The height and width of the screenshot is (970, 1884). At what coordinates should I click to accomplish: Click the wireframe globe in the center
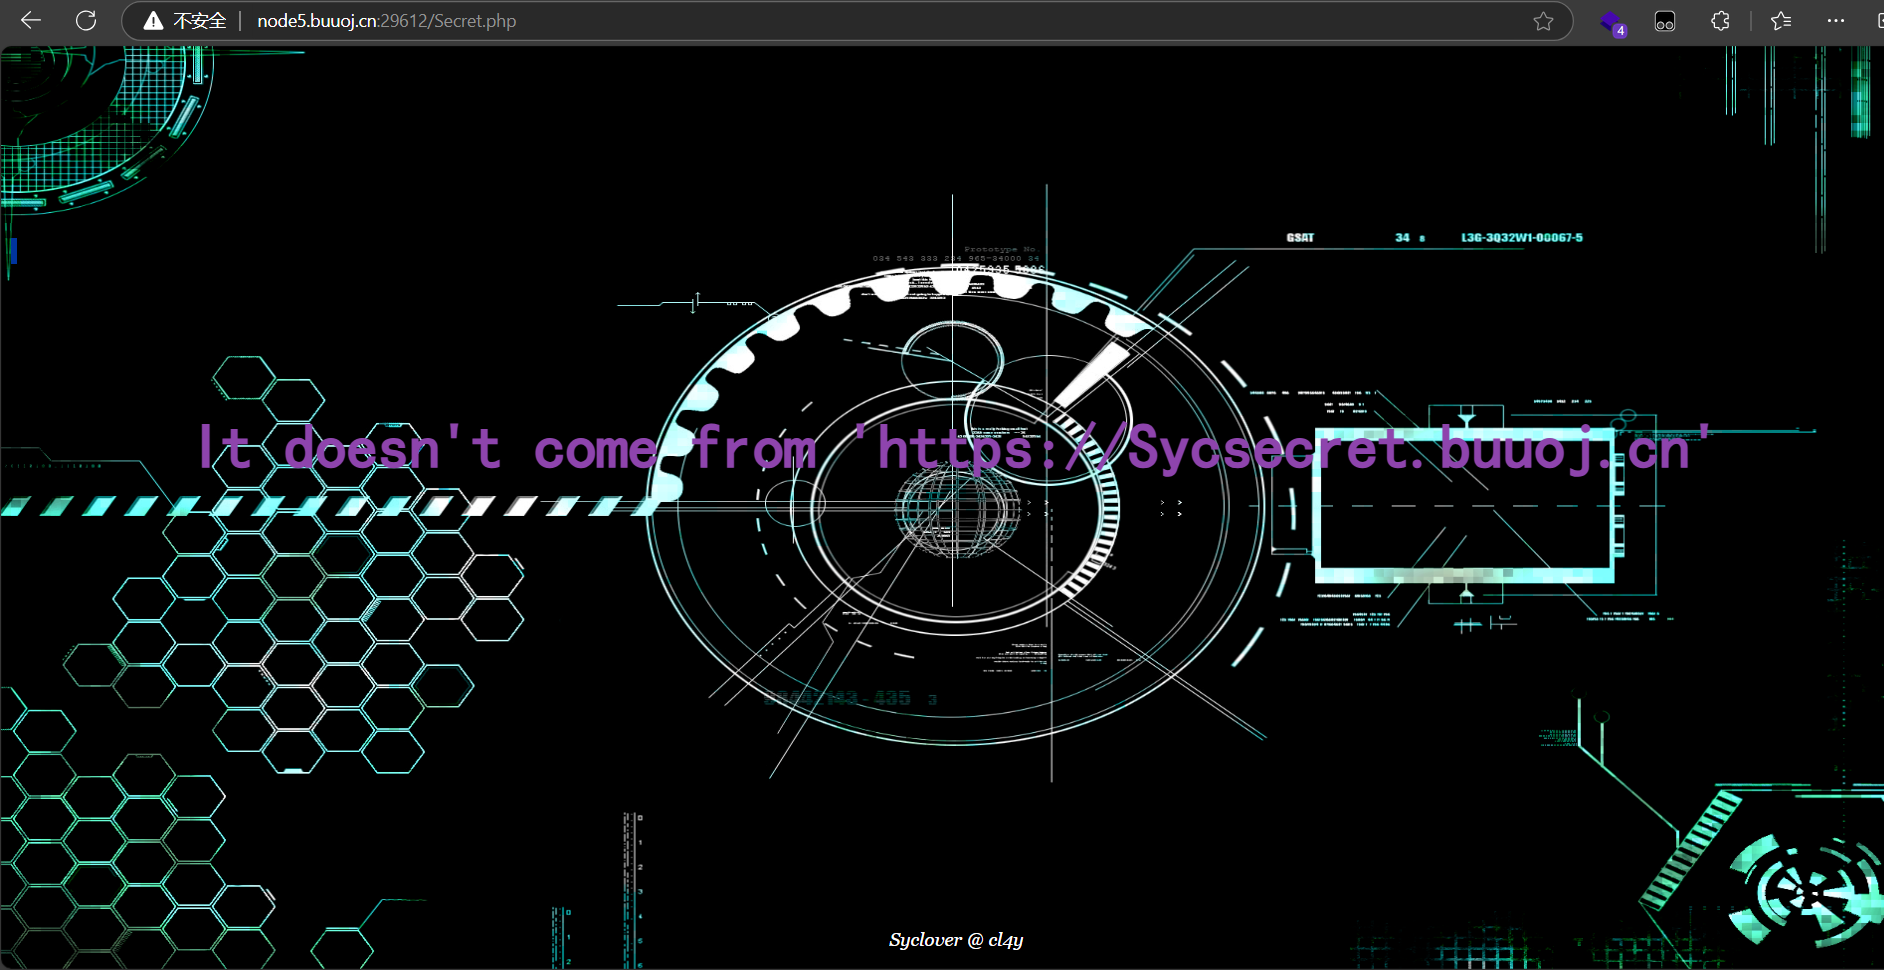(955, 510)
